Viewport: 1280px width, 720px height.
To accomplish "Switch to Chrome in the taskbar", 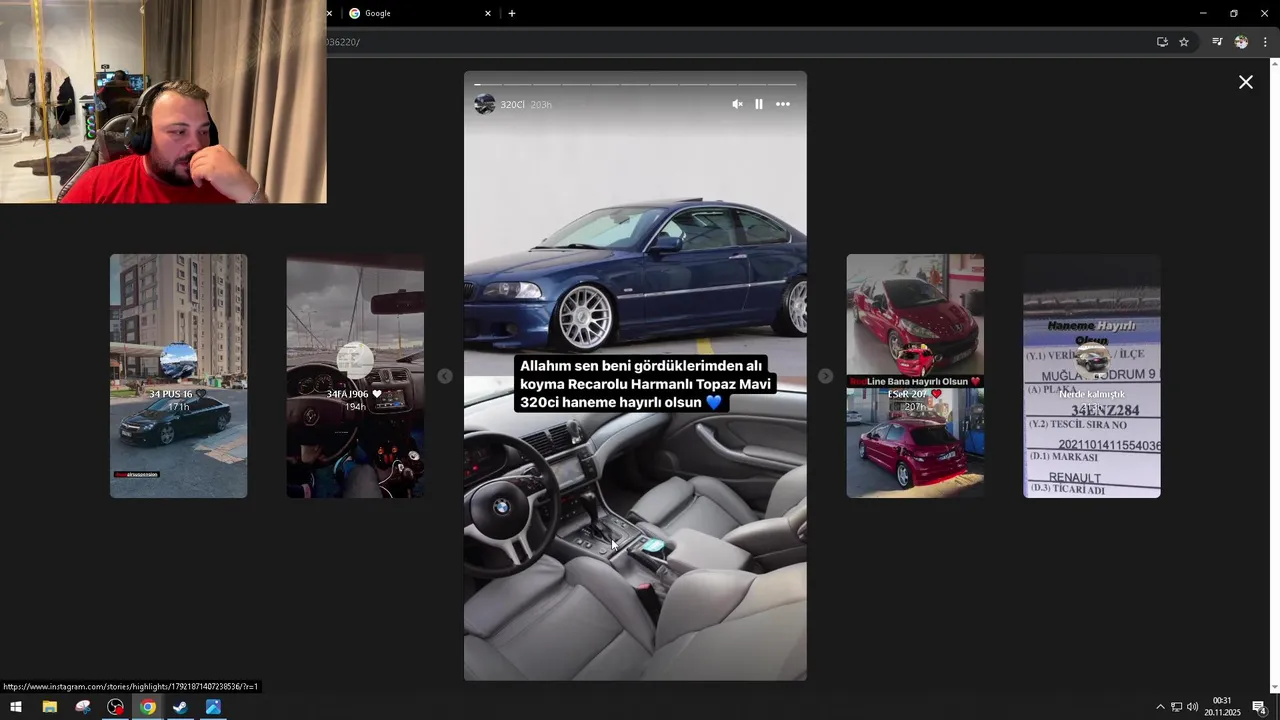I will click(x=148, y=707).
